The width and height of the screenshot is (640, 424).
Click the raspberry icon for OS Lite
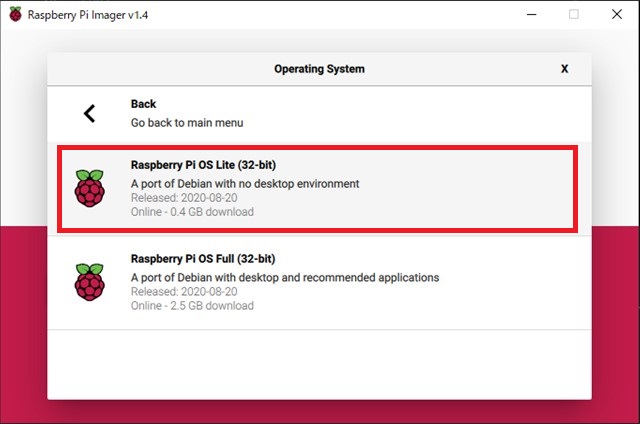tap(89, 189)
